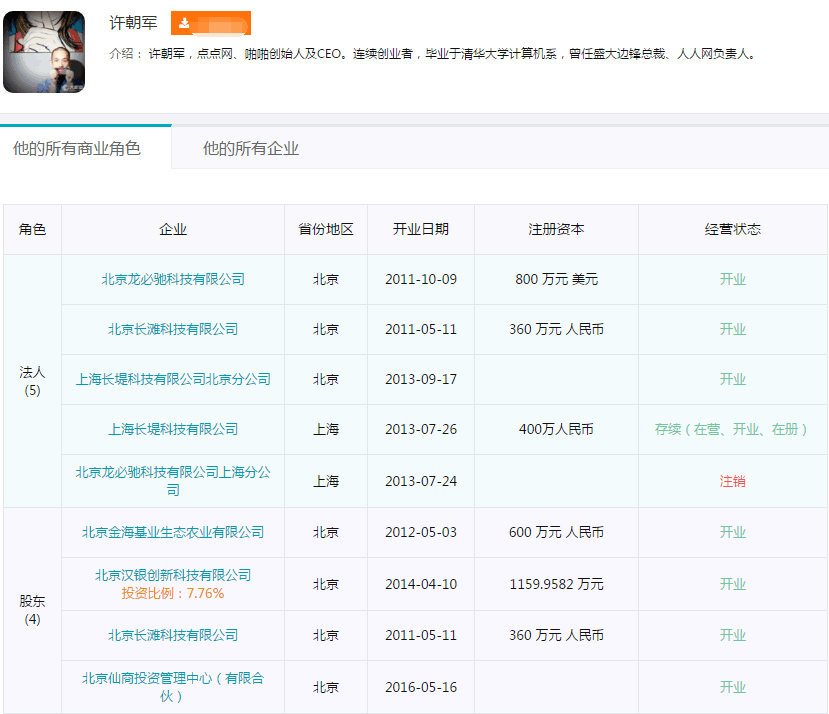This screenshot has height=714, width=829.
Task: Click the 注册资本 column header
Action: pos(556,230)
